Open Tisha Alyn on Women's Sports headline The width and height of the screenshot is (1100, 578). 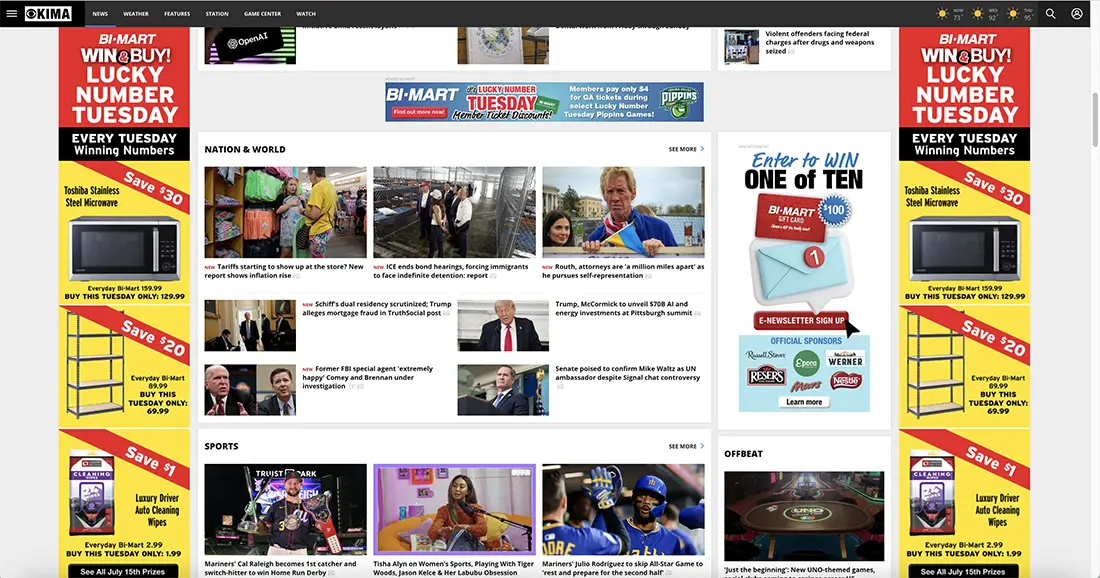coord(453,567)
